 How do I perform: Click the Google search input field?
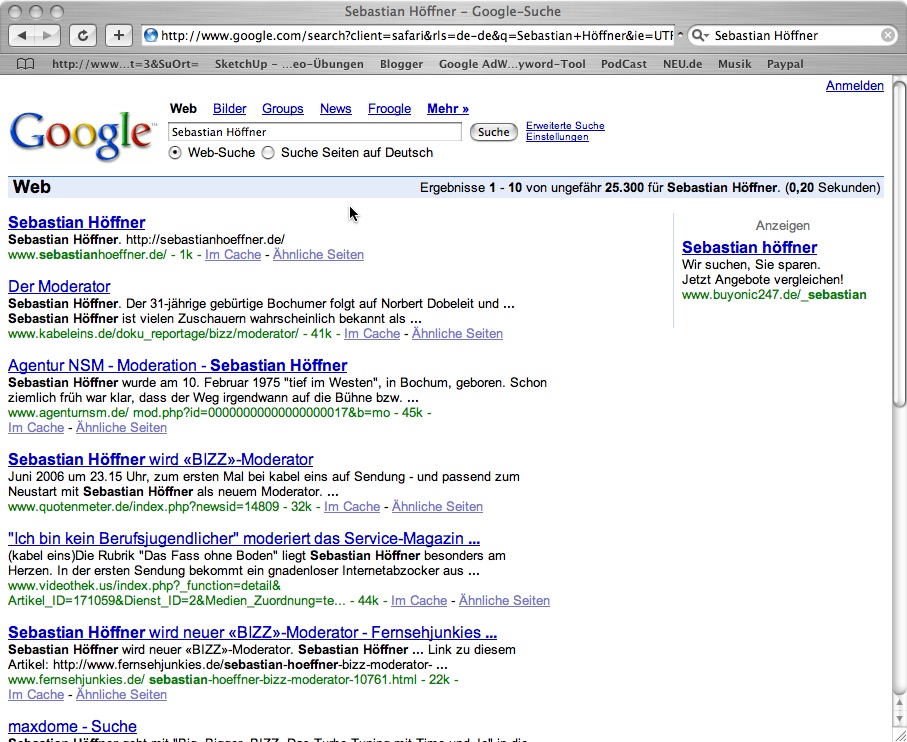point(315,132)
